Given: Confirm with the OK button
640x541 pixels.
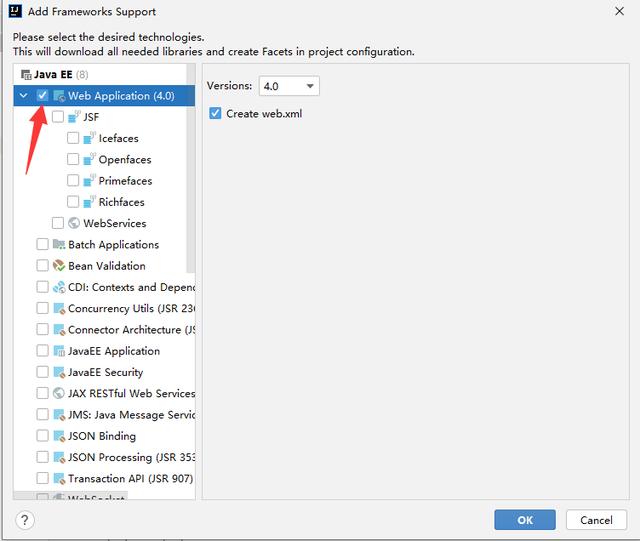Looking at the screenshot, I should tap(524, 520).
